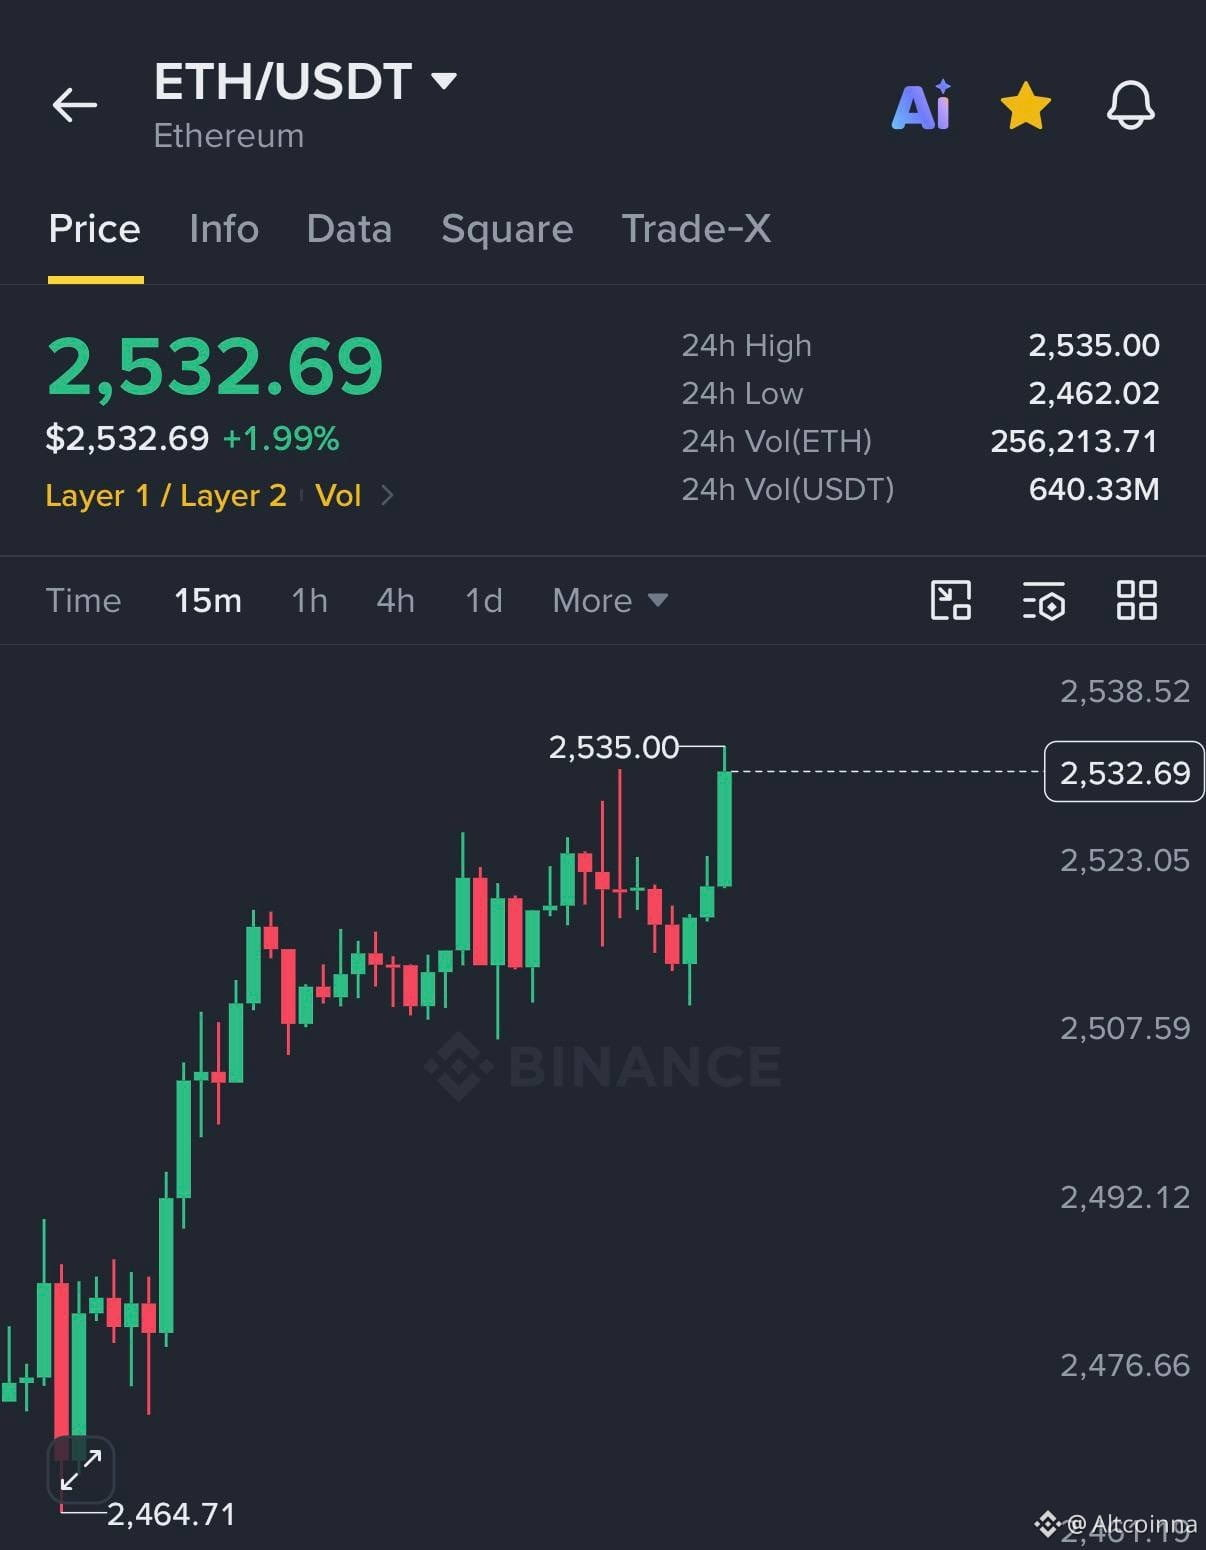Click the Vol tag link

click(x=338, y=495)
